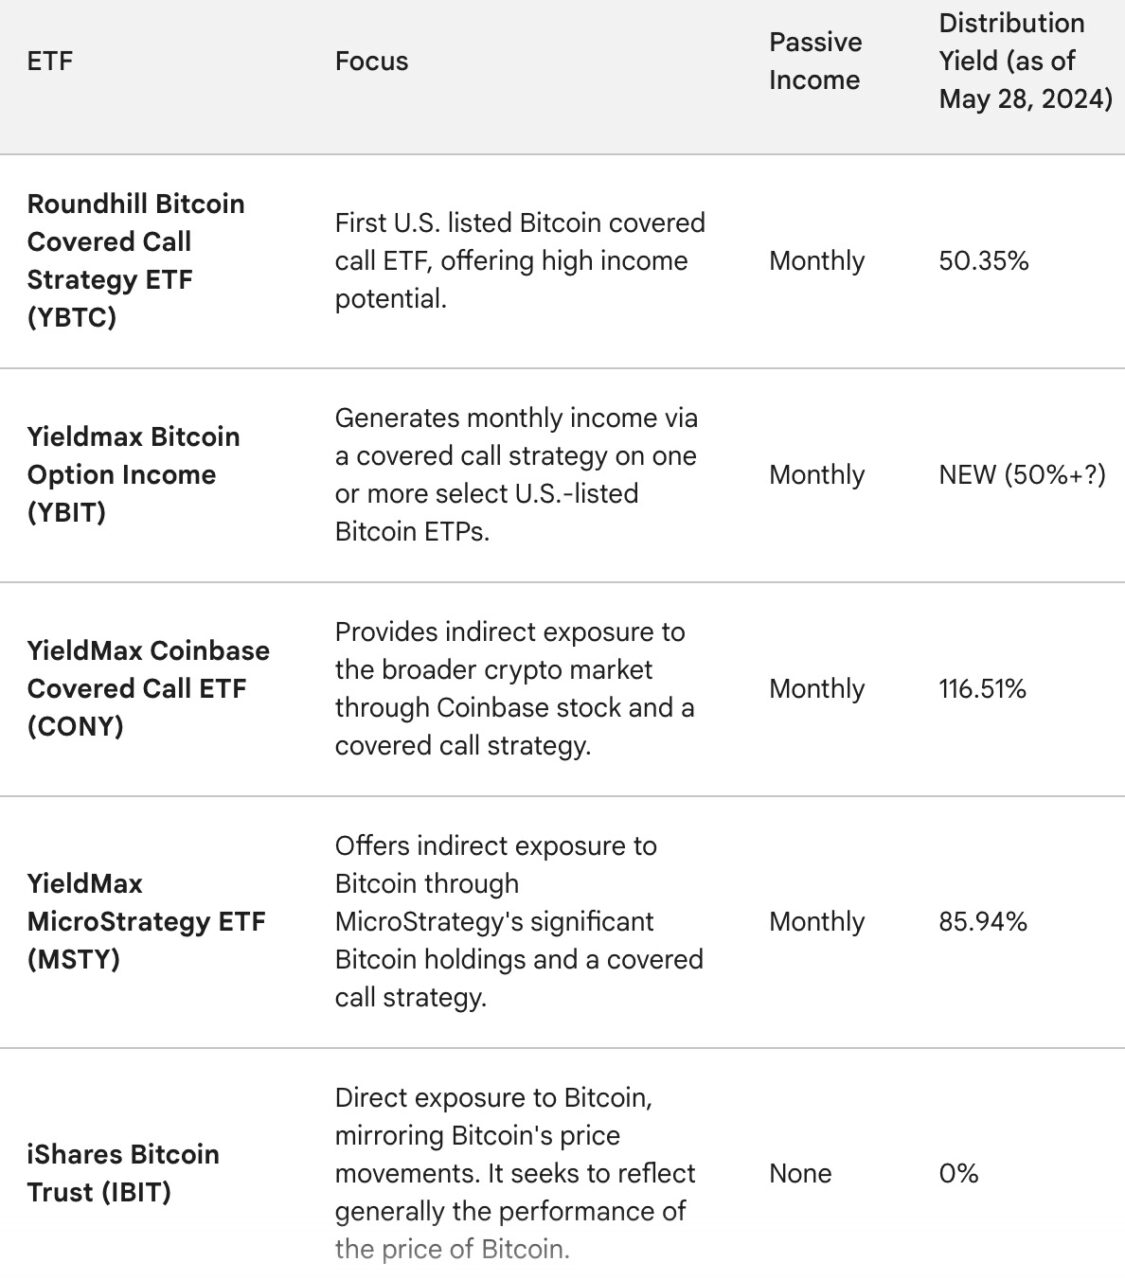Select the Passive Income column header

coord(815,61)
